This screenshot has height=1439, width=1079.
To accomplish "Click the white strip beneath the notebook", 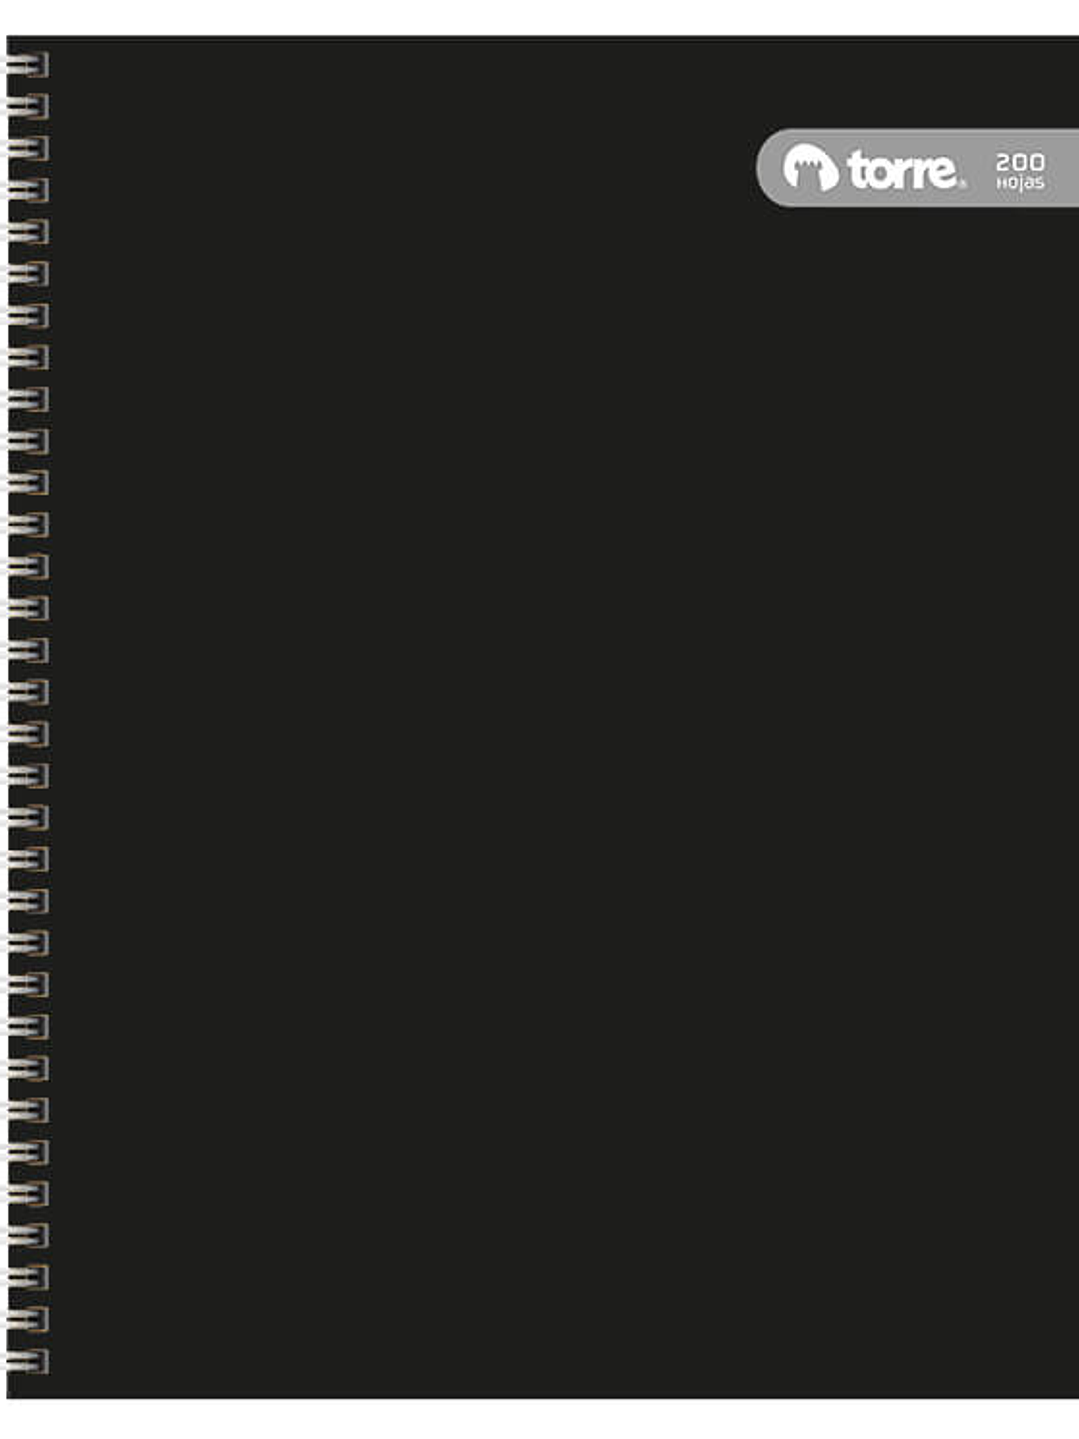I will click(539, 1419).
